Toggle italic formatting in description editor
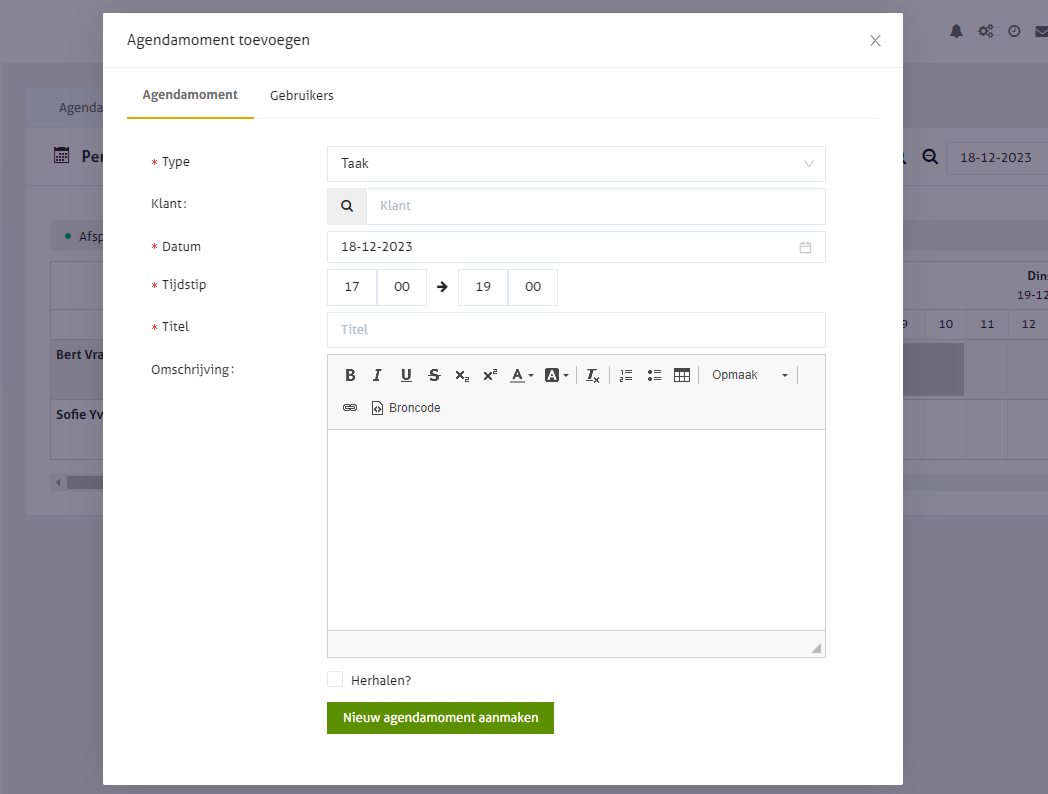 (377, 376)
